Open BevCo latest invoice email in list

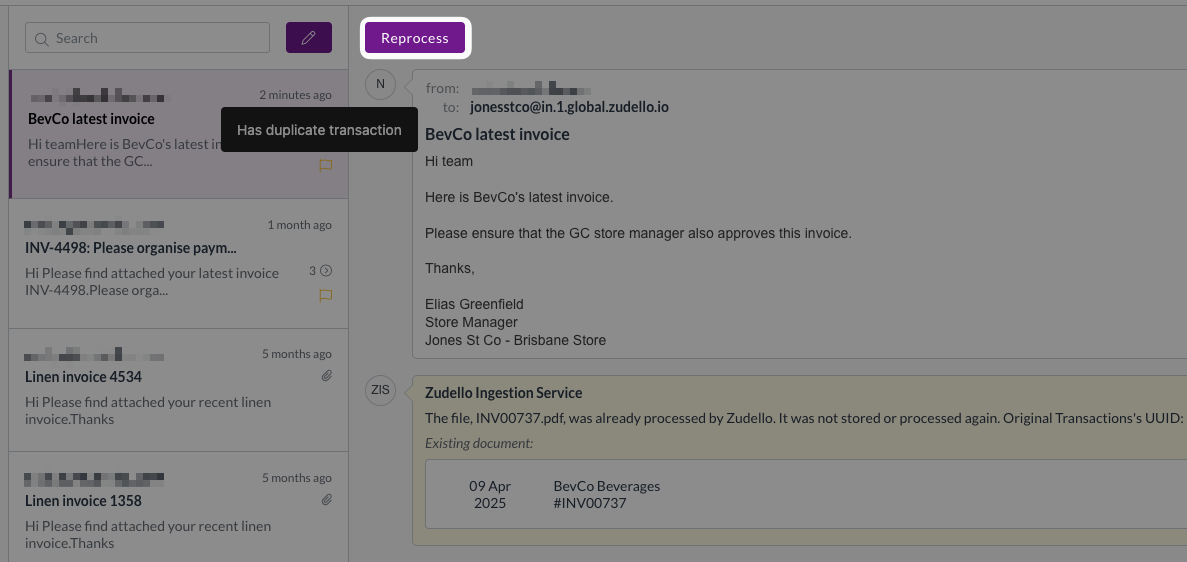point(179,134)
